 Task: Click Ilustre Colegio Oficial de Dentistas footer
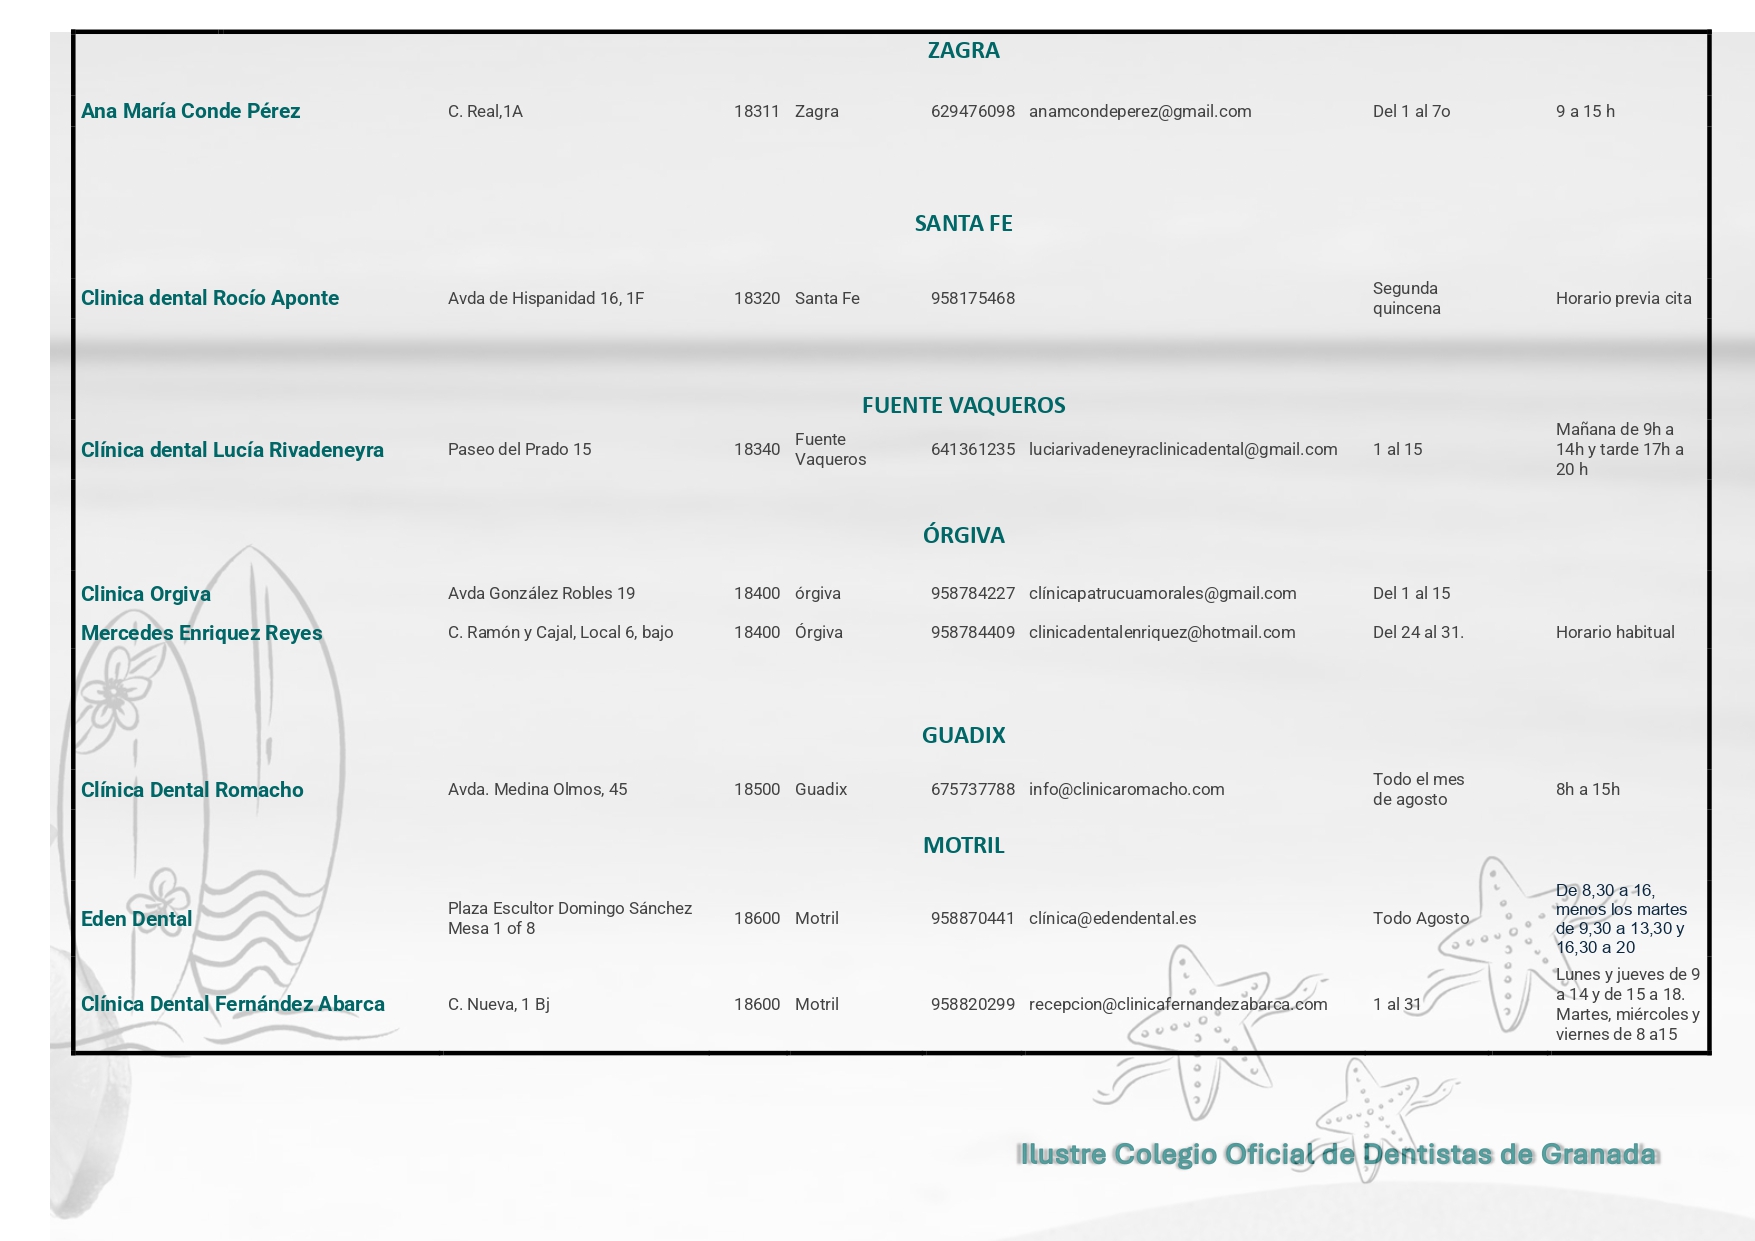(x=1338, y=1155)
